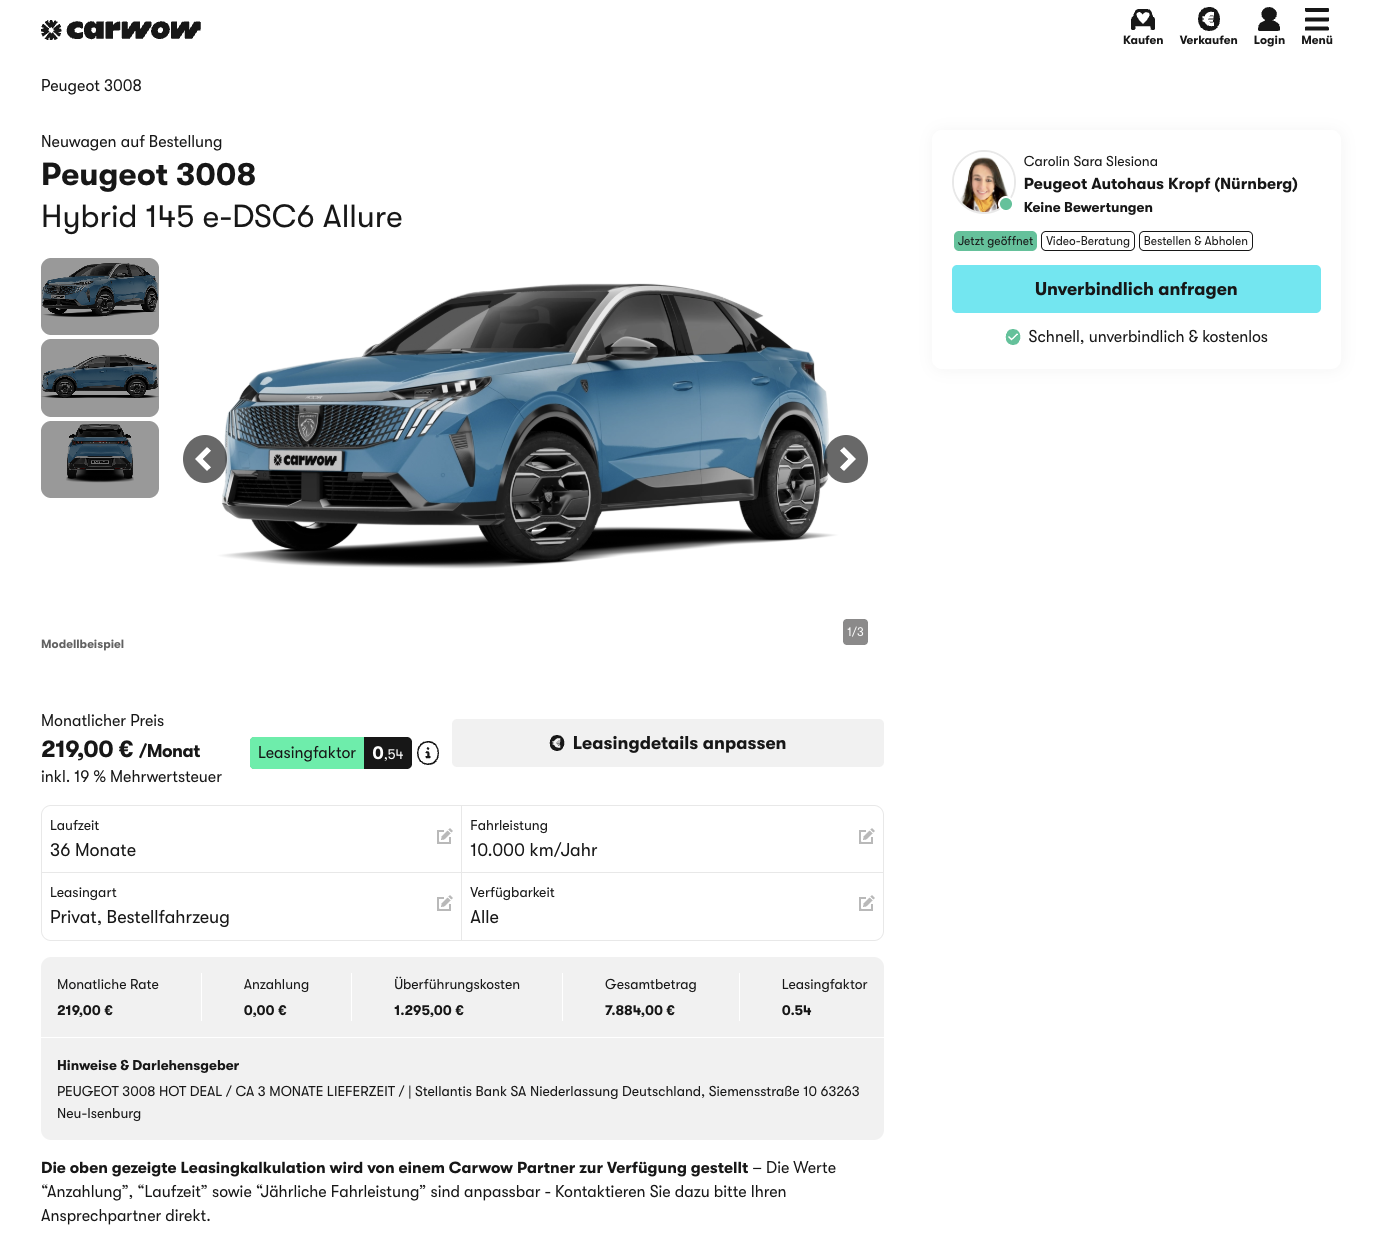Show the next car image
Viewport: 1374px width, 1234px height.
[846, 459]
